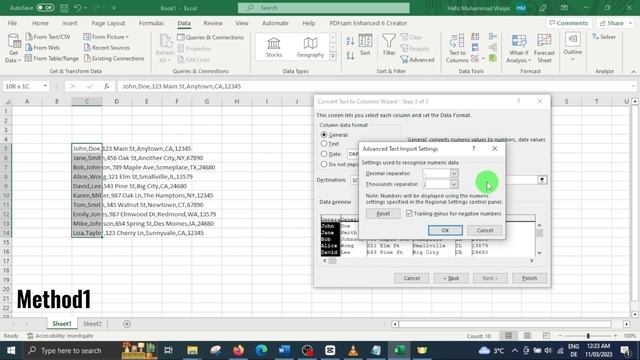Image resolution: width=640 pixels, height=360 pixels.
Task: Switch to Page Break Preview view
Action: click(546, 336)
